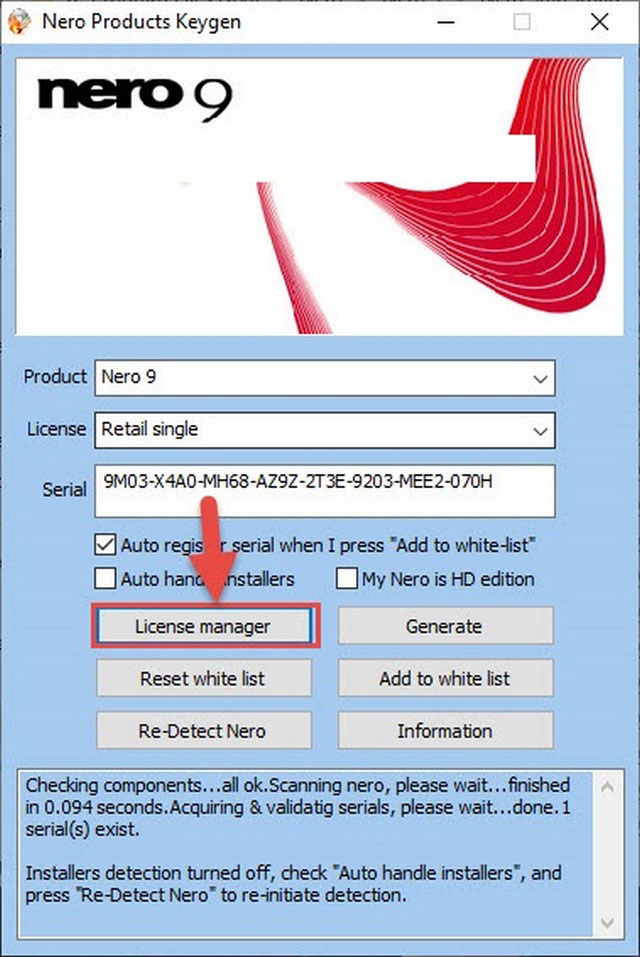Screen dimensions: 640x957
Task: Open the Product dropdown showing Nero 9
Action: [325, 378]
